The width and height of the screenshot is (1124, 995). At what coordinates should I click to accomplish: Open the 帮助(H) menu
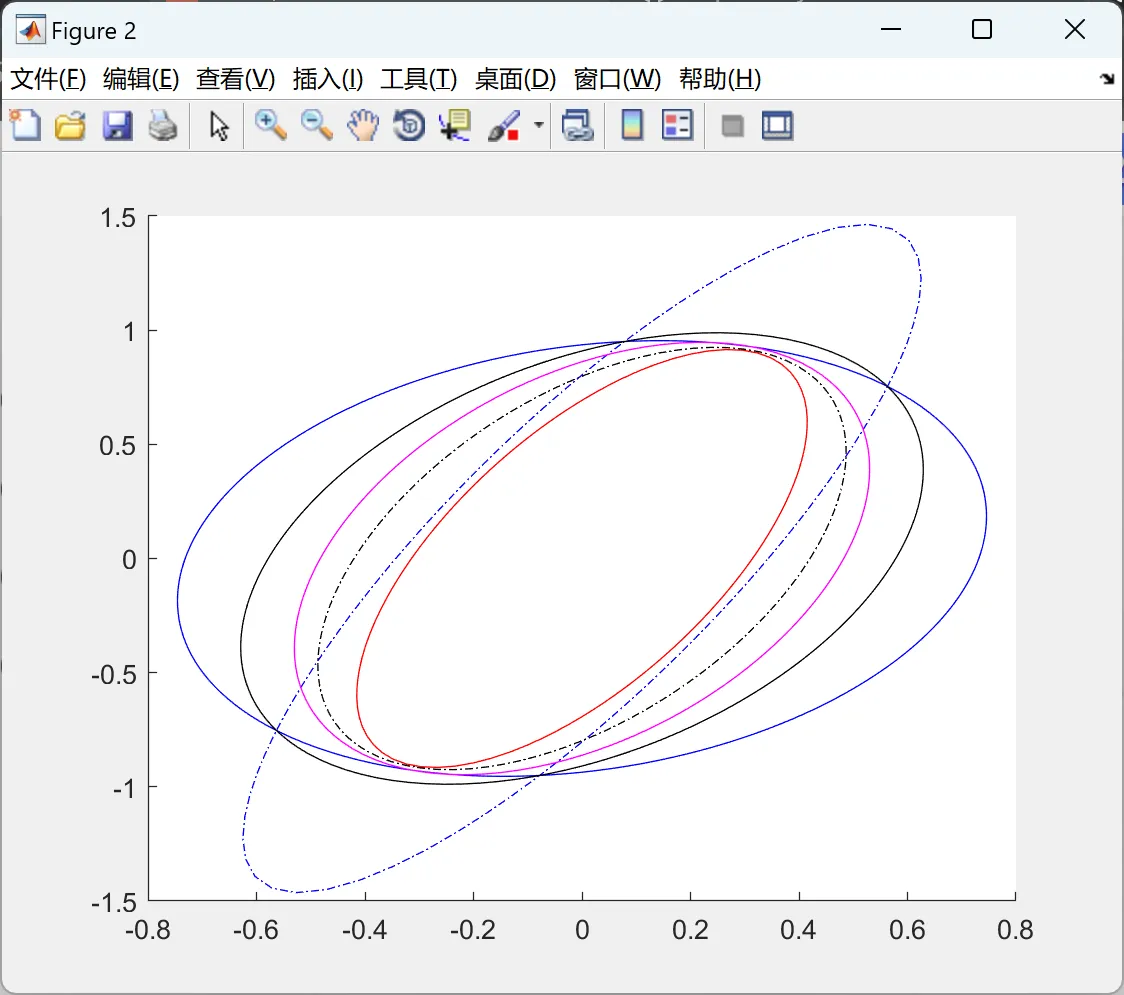(720, 79)
